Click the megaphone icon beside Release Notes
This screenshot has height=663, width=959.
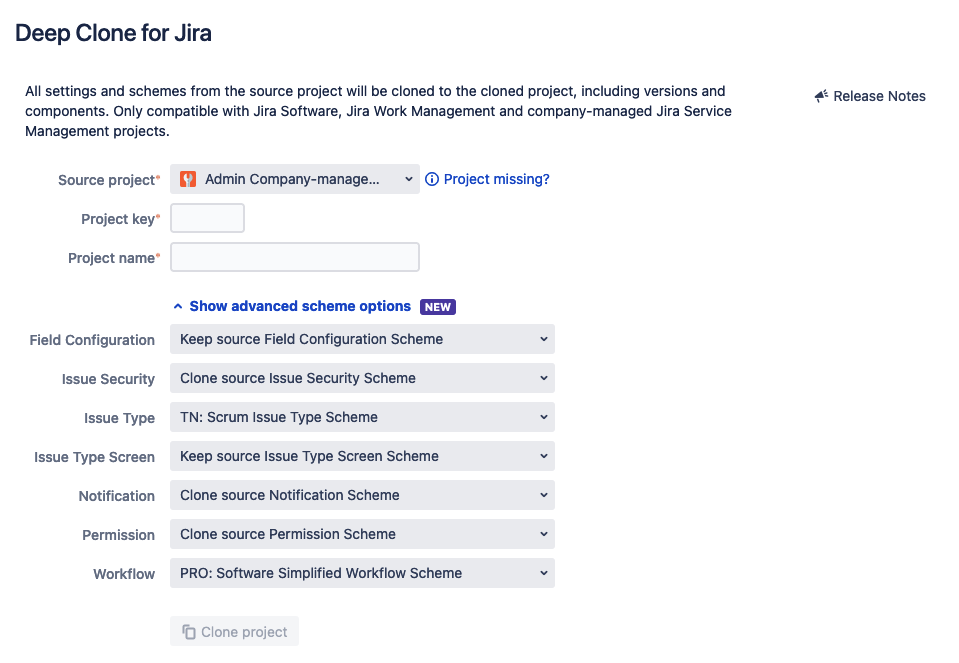(820, 95)
